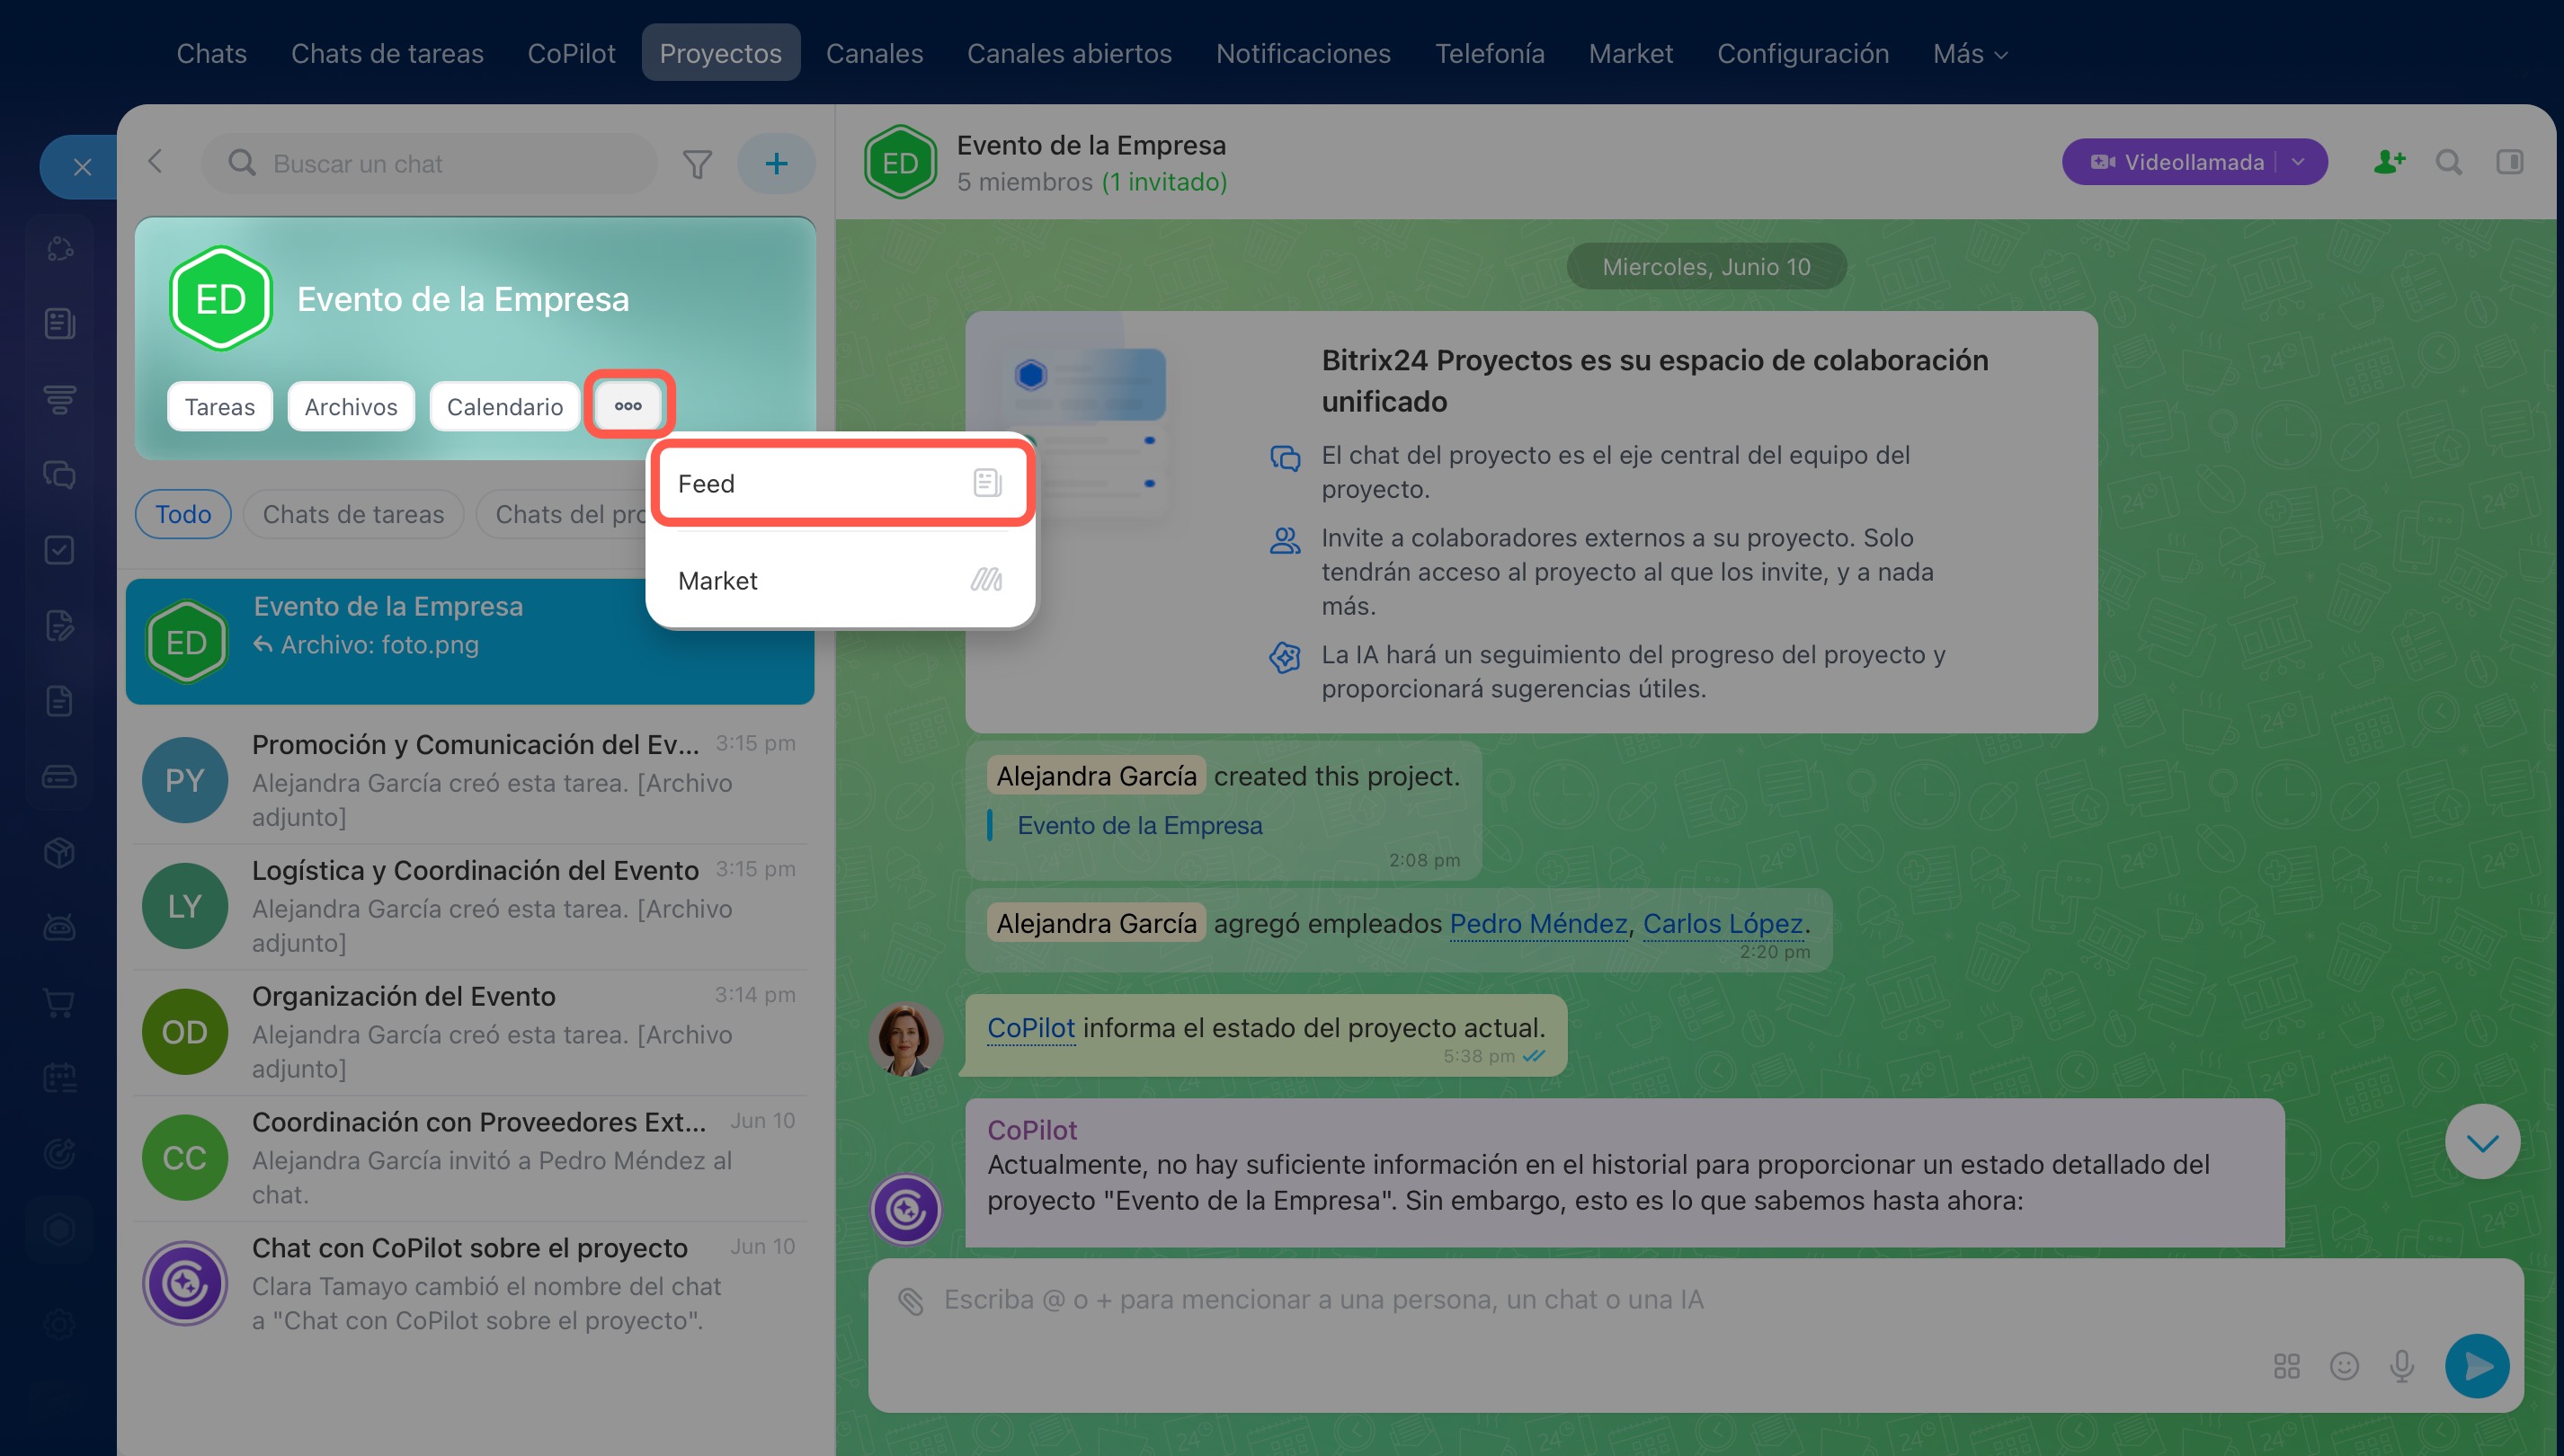Open the Configuración tab
The height and width of the screenshot is (1456, 2564).
(x=1803, y=53)
